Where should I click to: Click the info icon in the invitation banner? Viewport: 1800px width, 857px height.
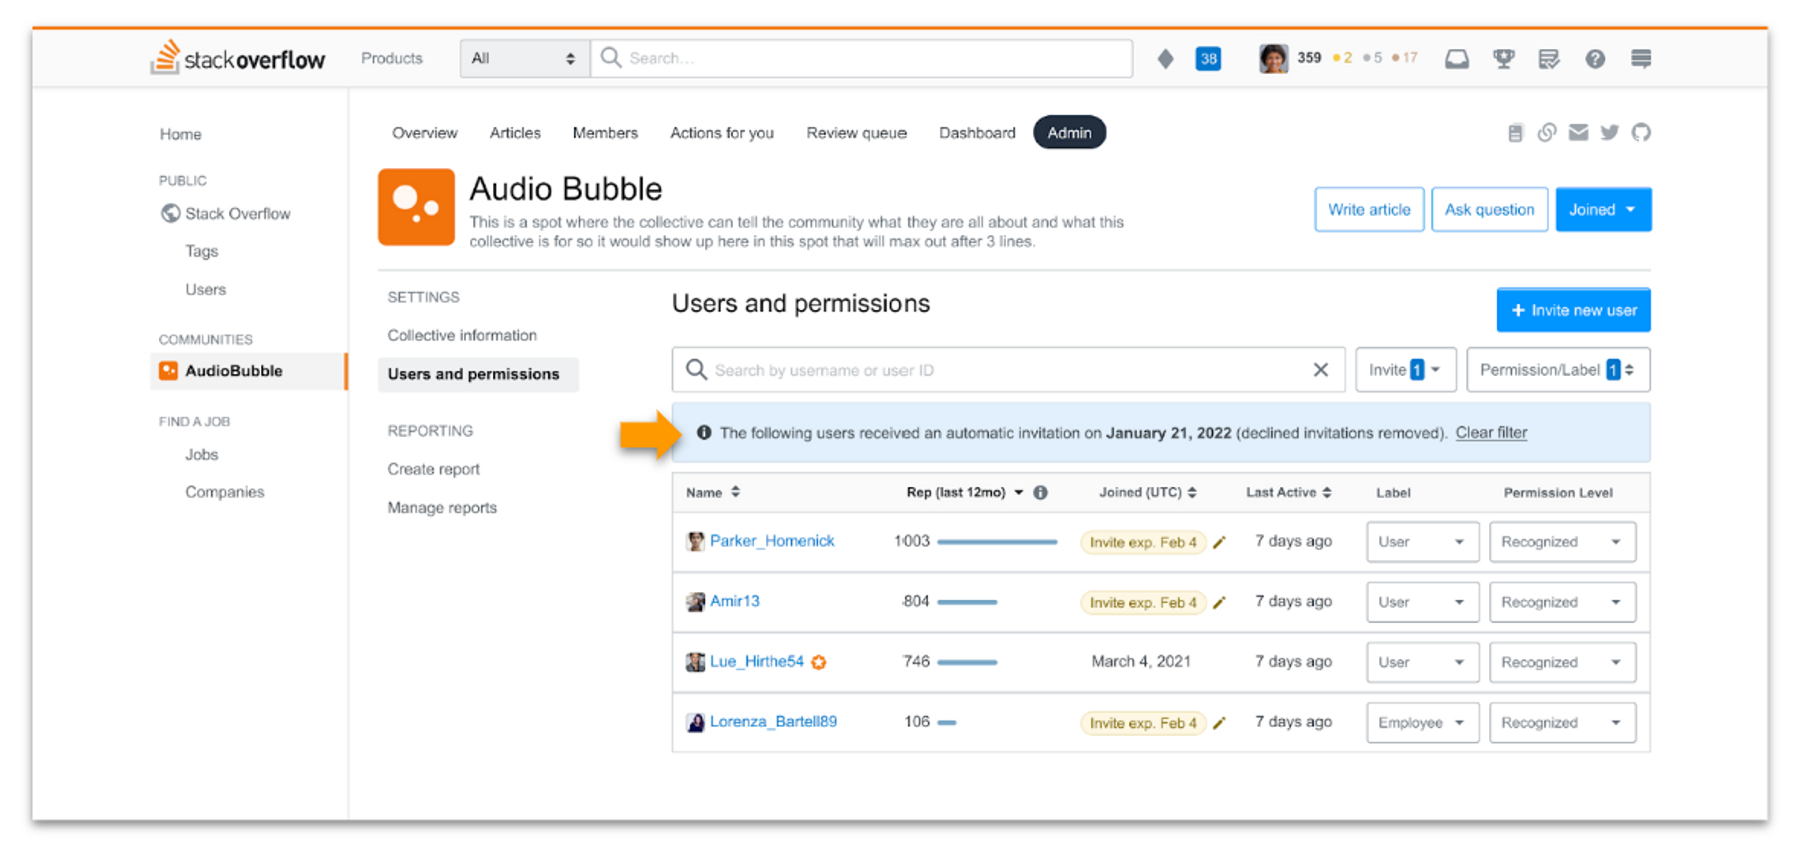click(x=704, y=433)
